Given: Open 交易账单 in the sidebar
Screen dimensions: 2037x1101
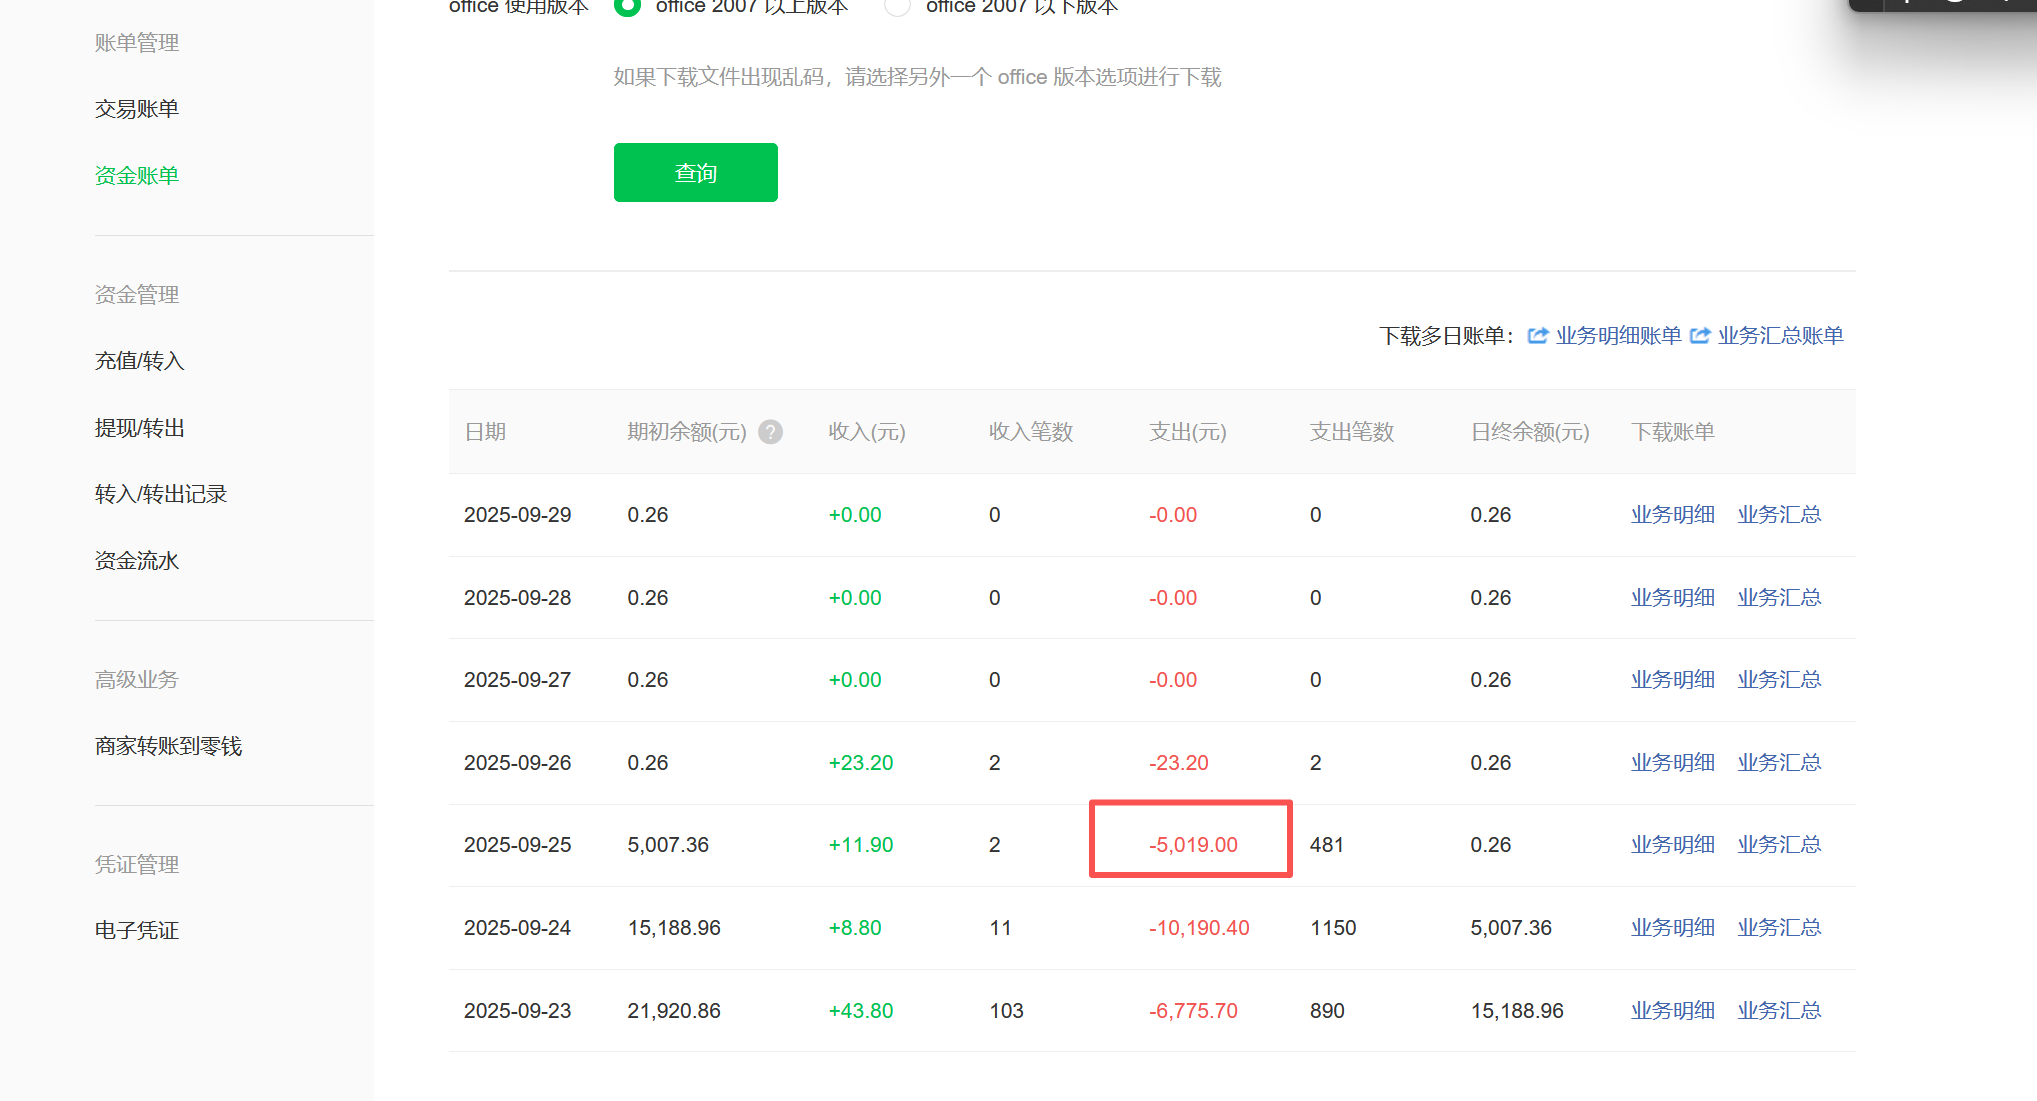Looking at the screenshot, I should tap(137, 109).
